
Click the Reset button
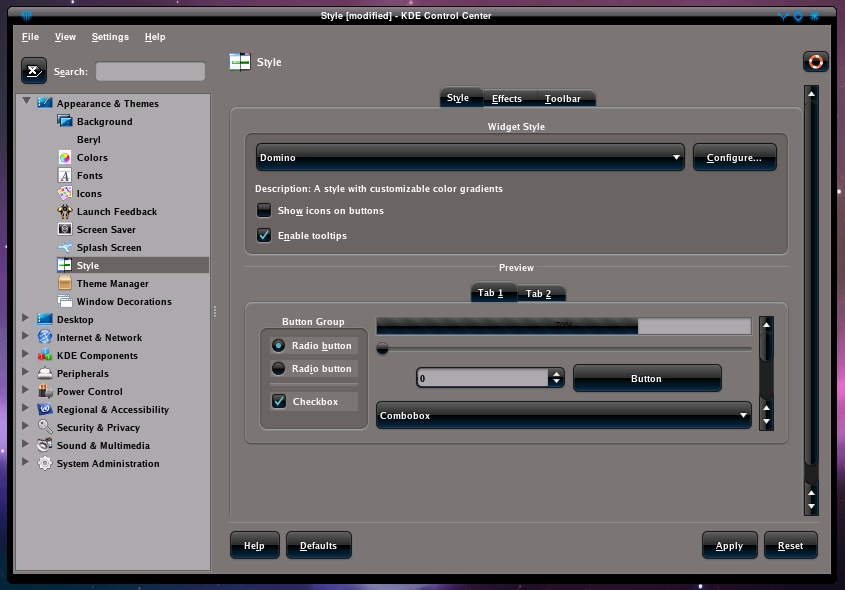click(791, 545)
